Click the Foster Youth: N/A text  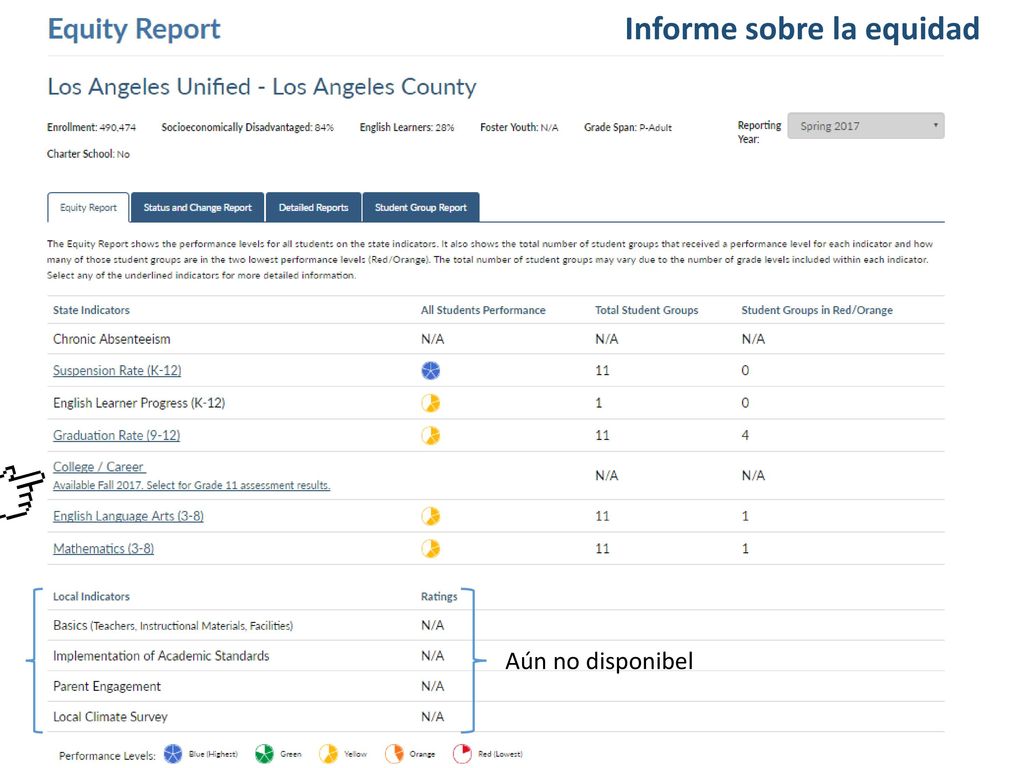[x=519, y=127]
